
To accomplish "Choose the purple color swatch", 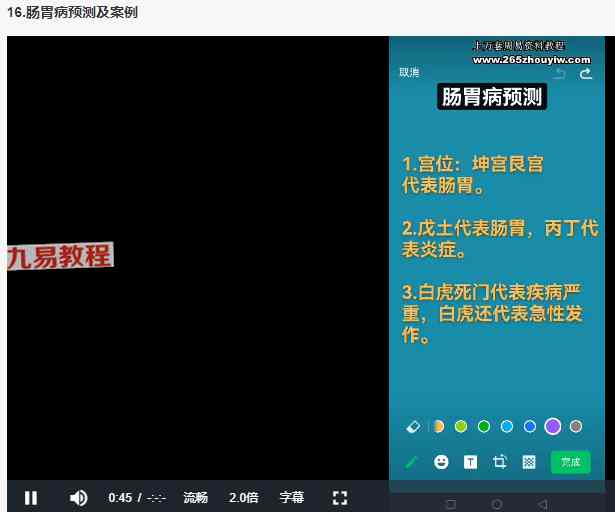I will pyautogui.click(x=552, y=427).
